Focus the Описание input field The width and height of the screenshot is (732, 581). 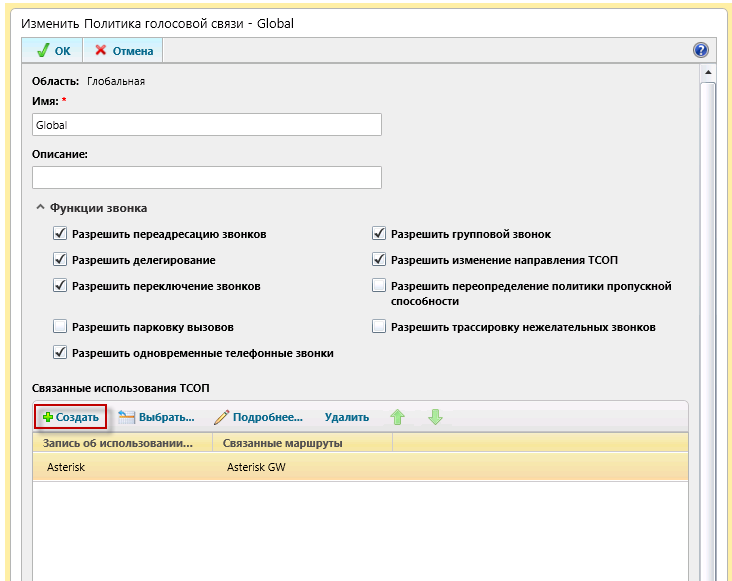[x=207, y=177]
